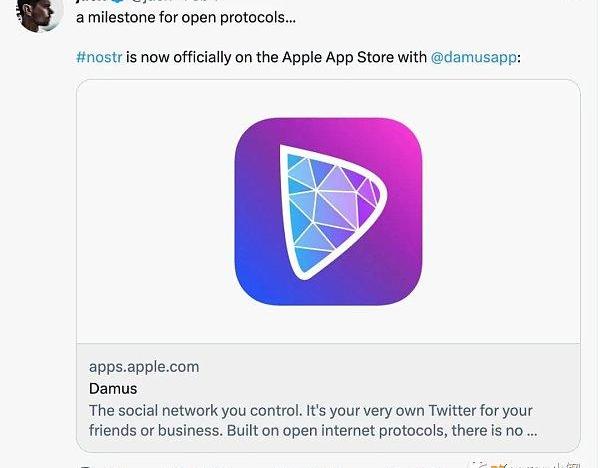Click the verified badge beside author name

pyautogui.click(x=117, y=2)
